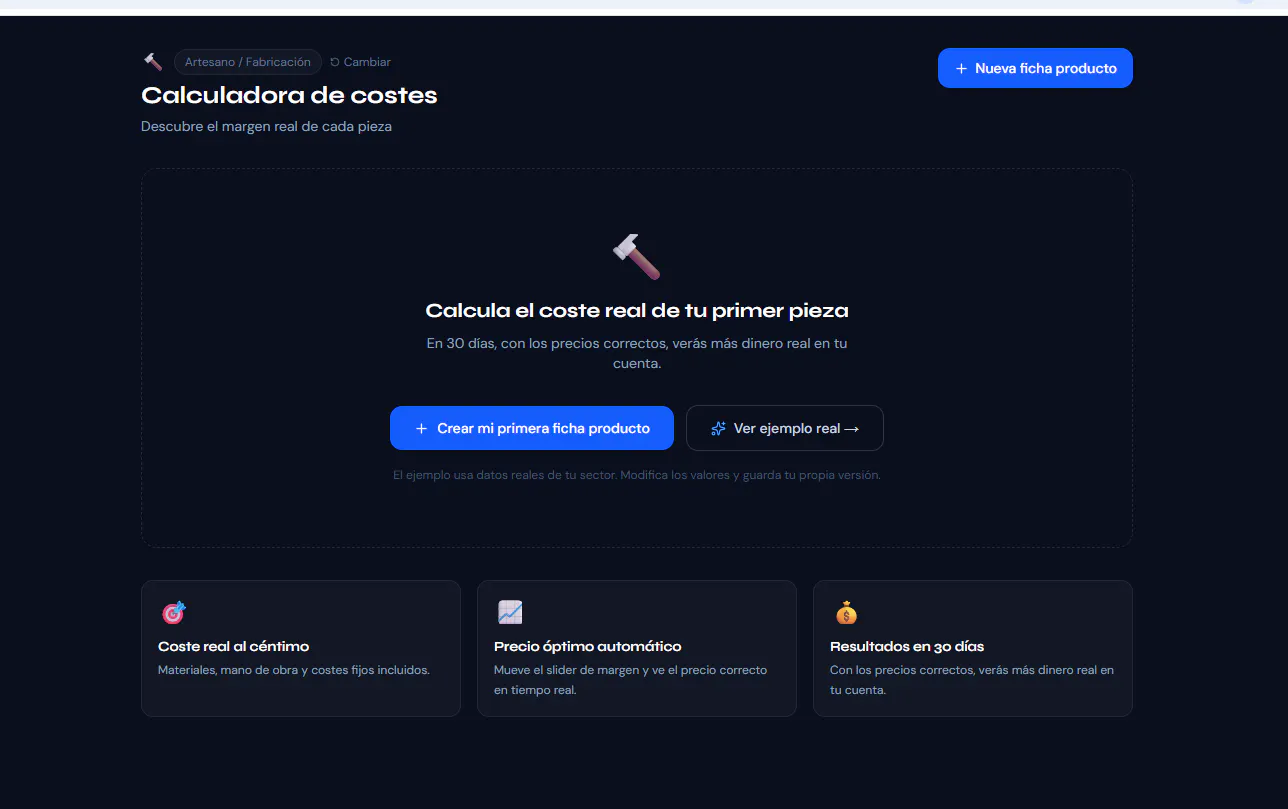Open the Ver ejemplo real example
The height and width of the screenshot is (809, 1288).
(x=785, y=428)
